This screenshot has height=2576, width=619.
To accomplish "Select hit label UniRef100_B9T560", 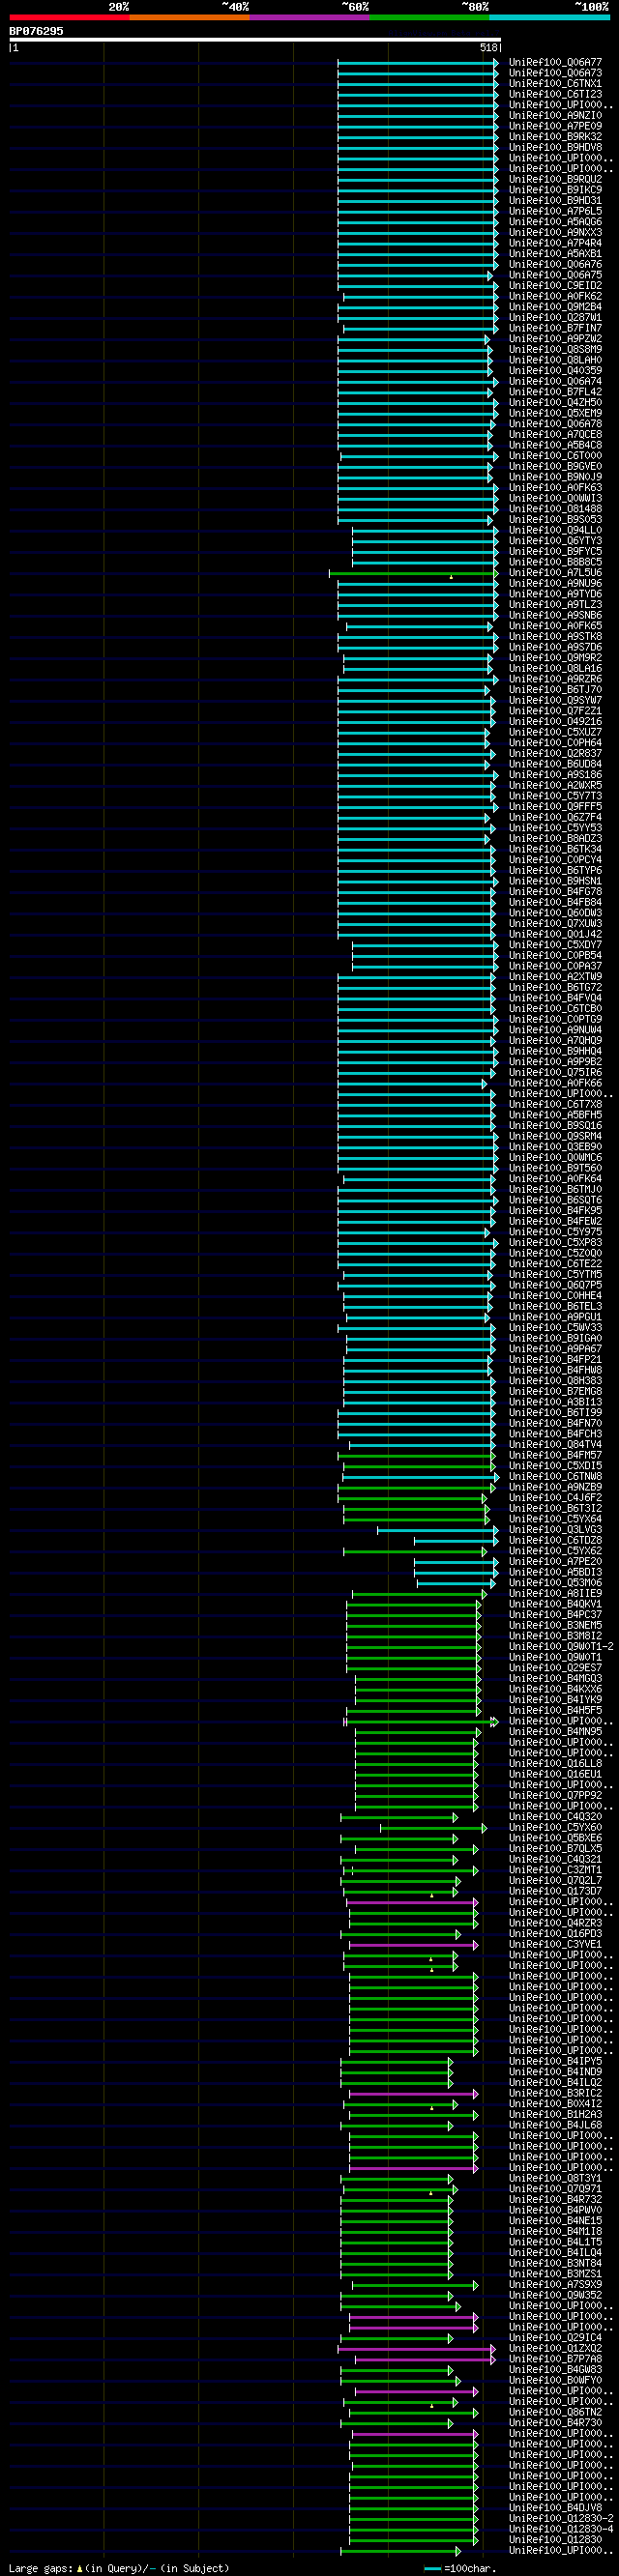I will 555,1168.
